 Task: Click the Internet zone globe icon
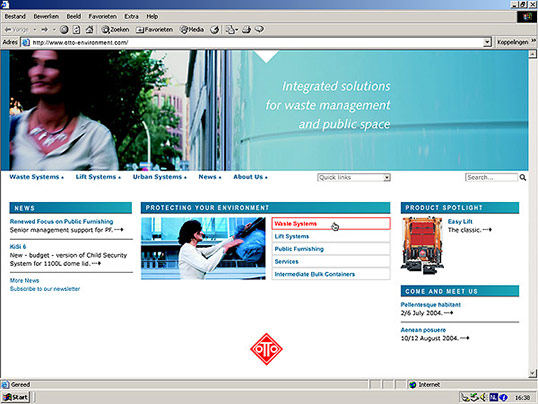413,385
